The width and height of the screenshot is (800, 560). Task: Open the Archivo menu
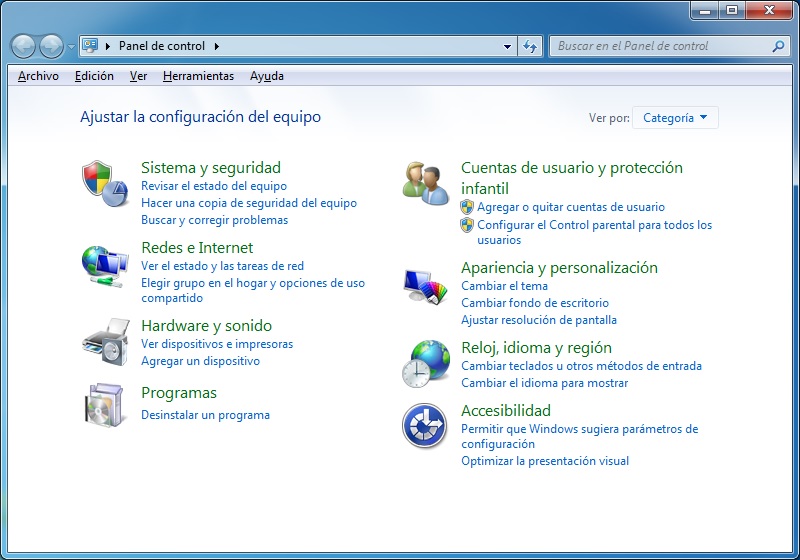[38, 76]
